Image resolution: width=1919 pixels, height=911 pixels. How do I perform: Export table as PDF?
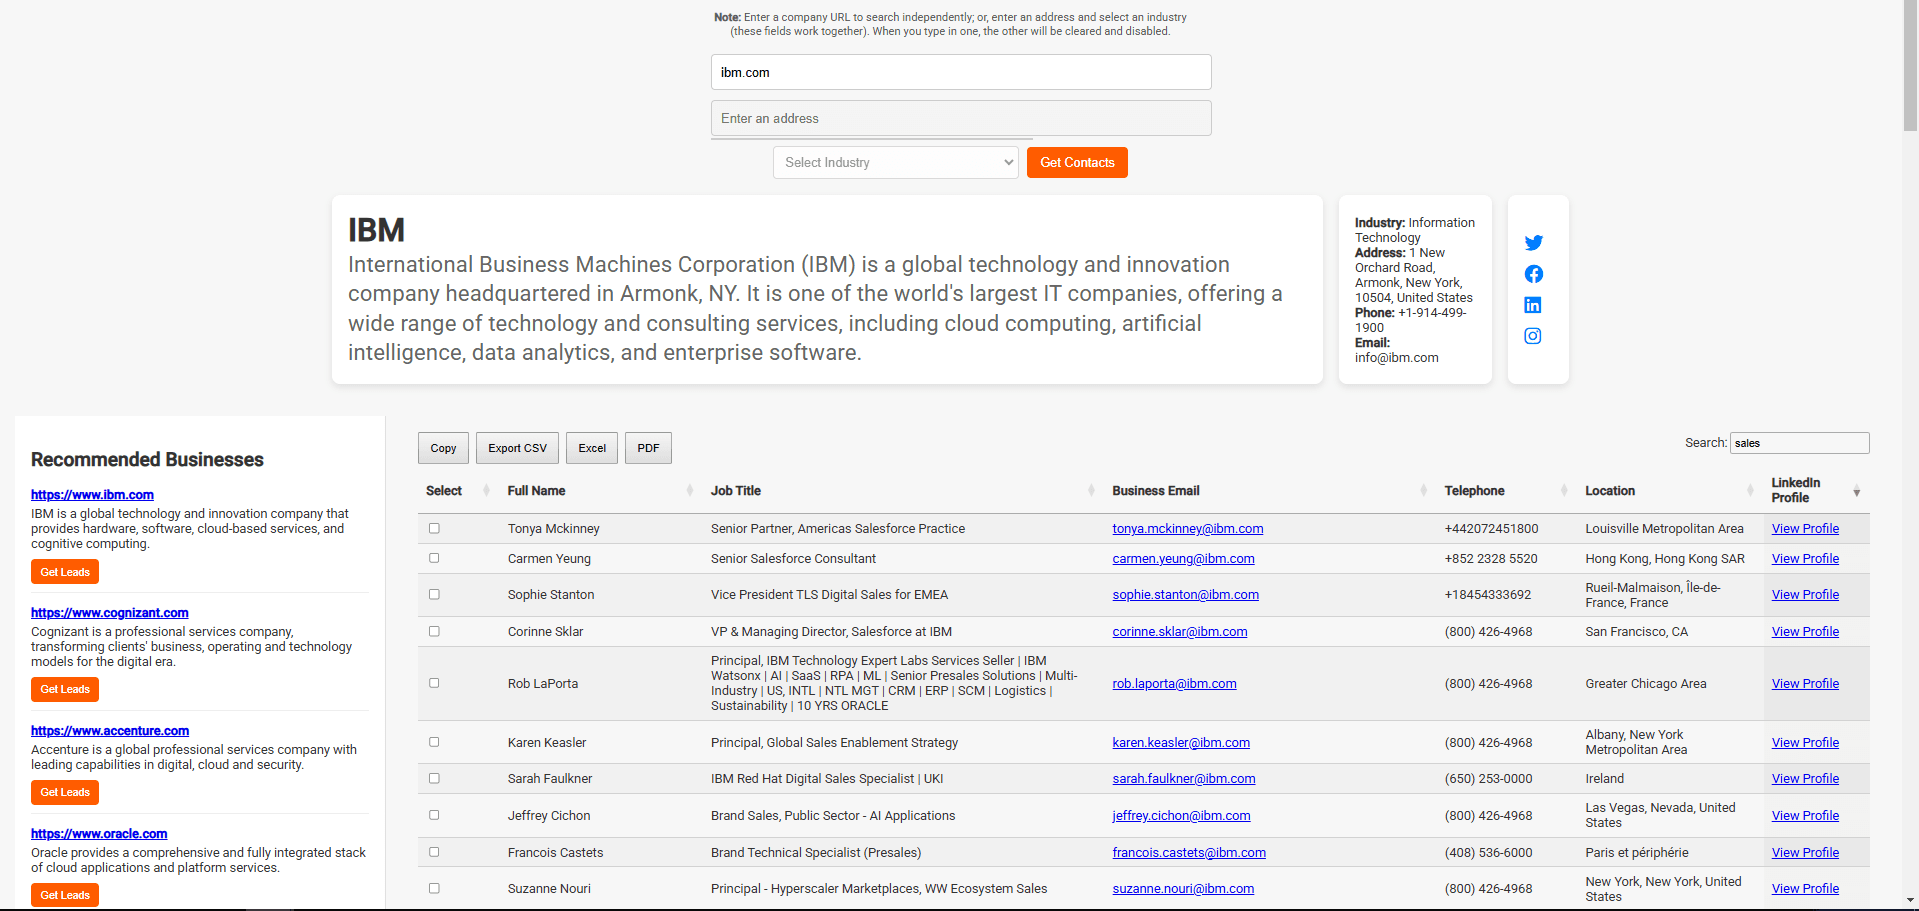click(x=648, y=448)
